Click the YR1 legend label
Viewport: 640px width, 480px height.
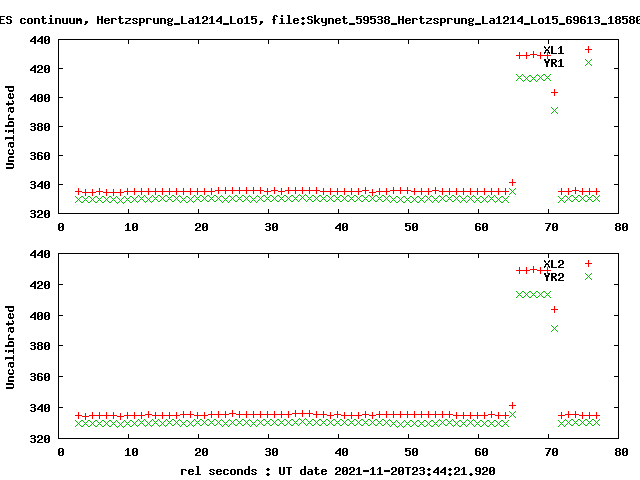click(x=554, y=63)
